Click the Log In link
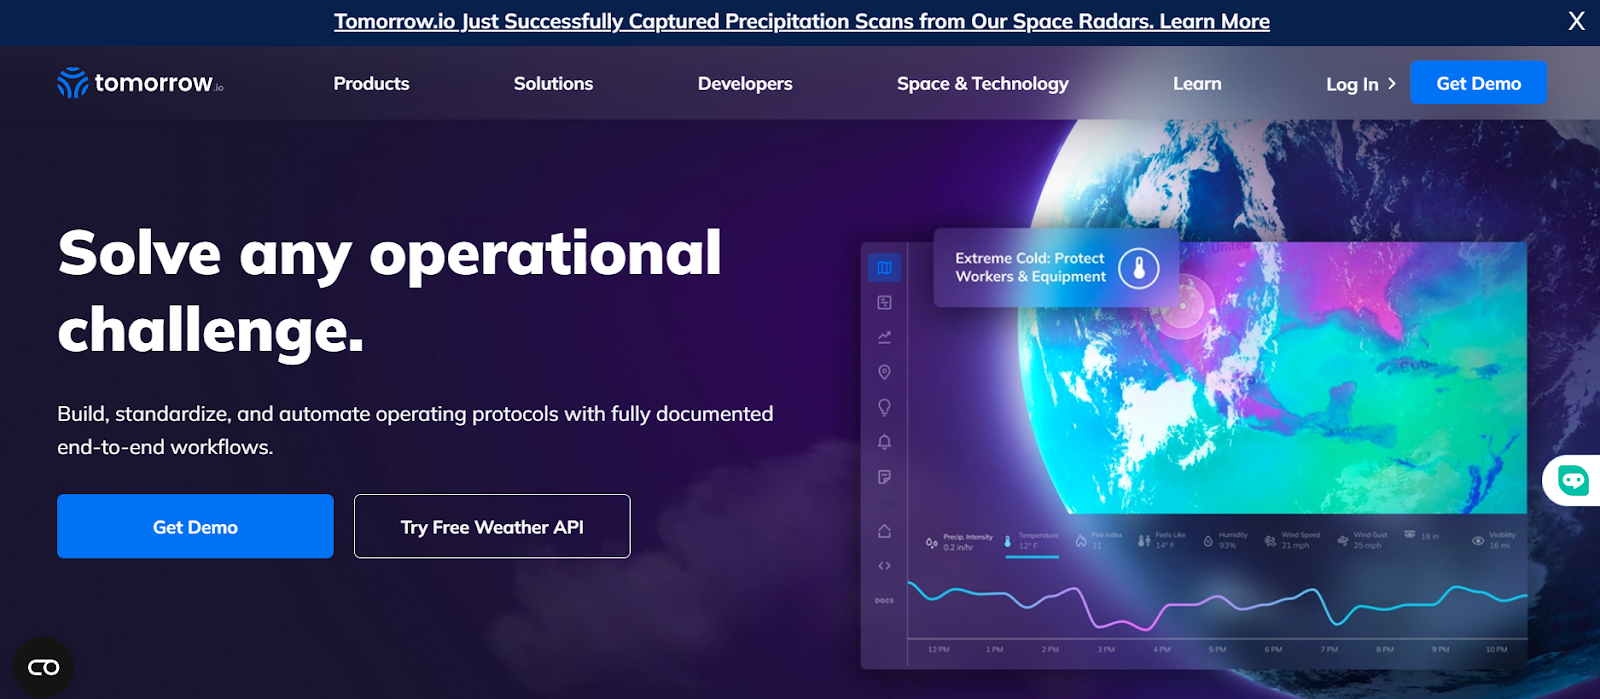Viewport: 1600px width, 699px height. click(1352, 84)
